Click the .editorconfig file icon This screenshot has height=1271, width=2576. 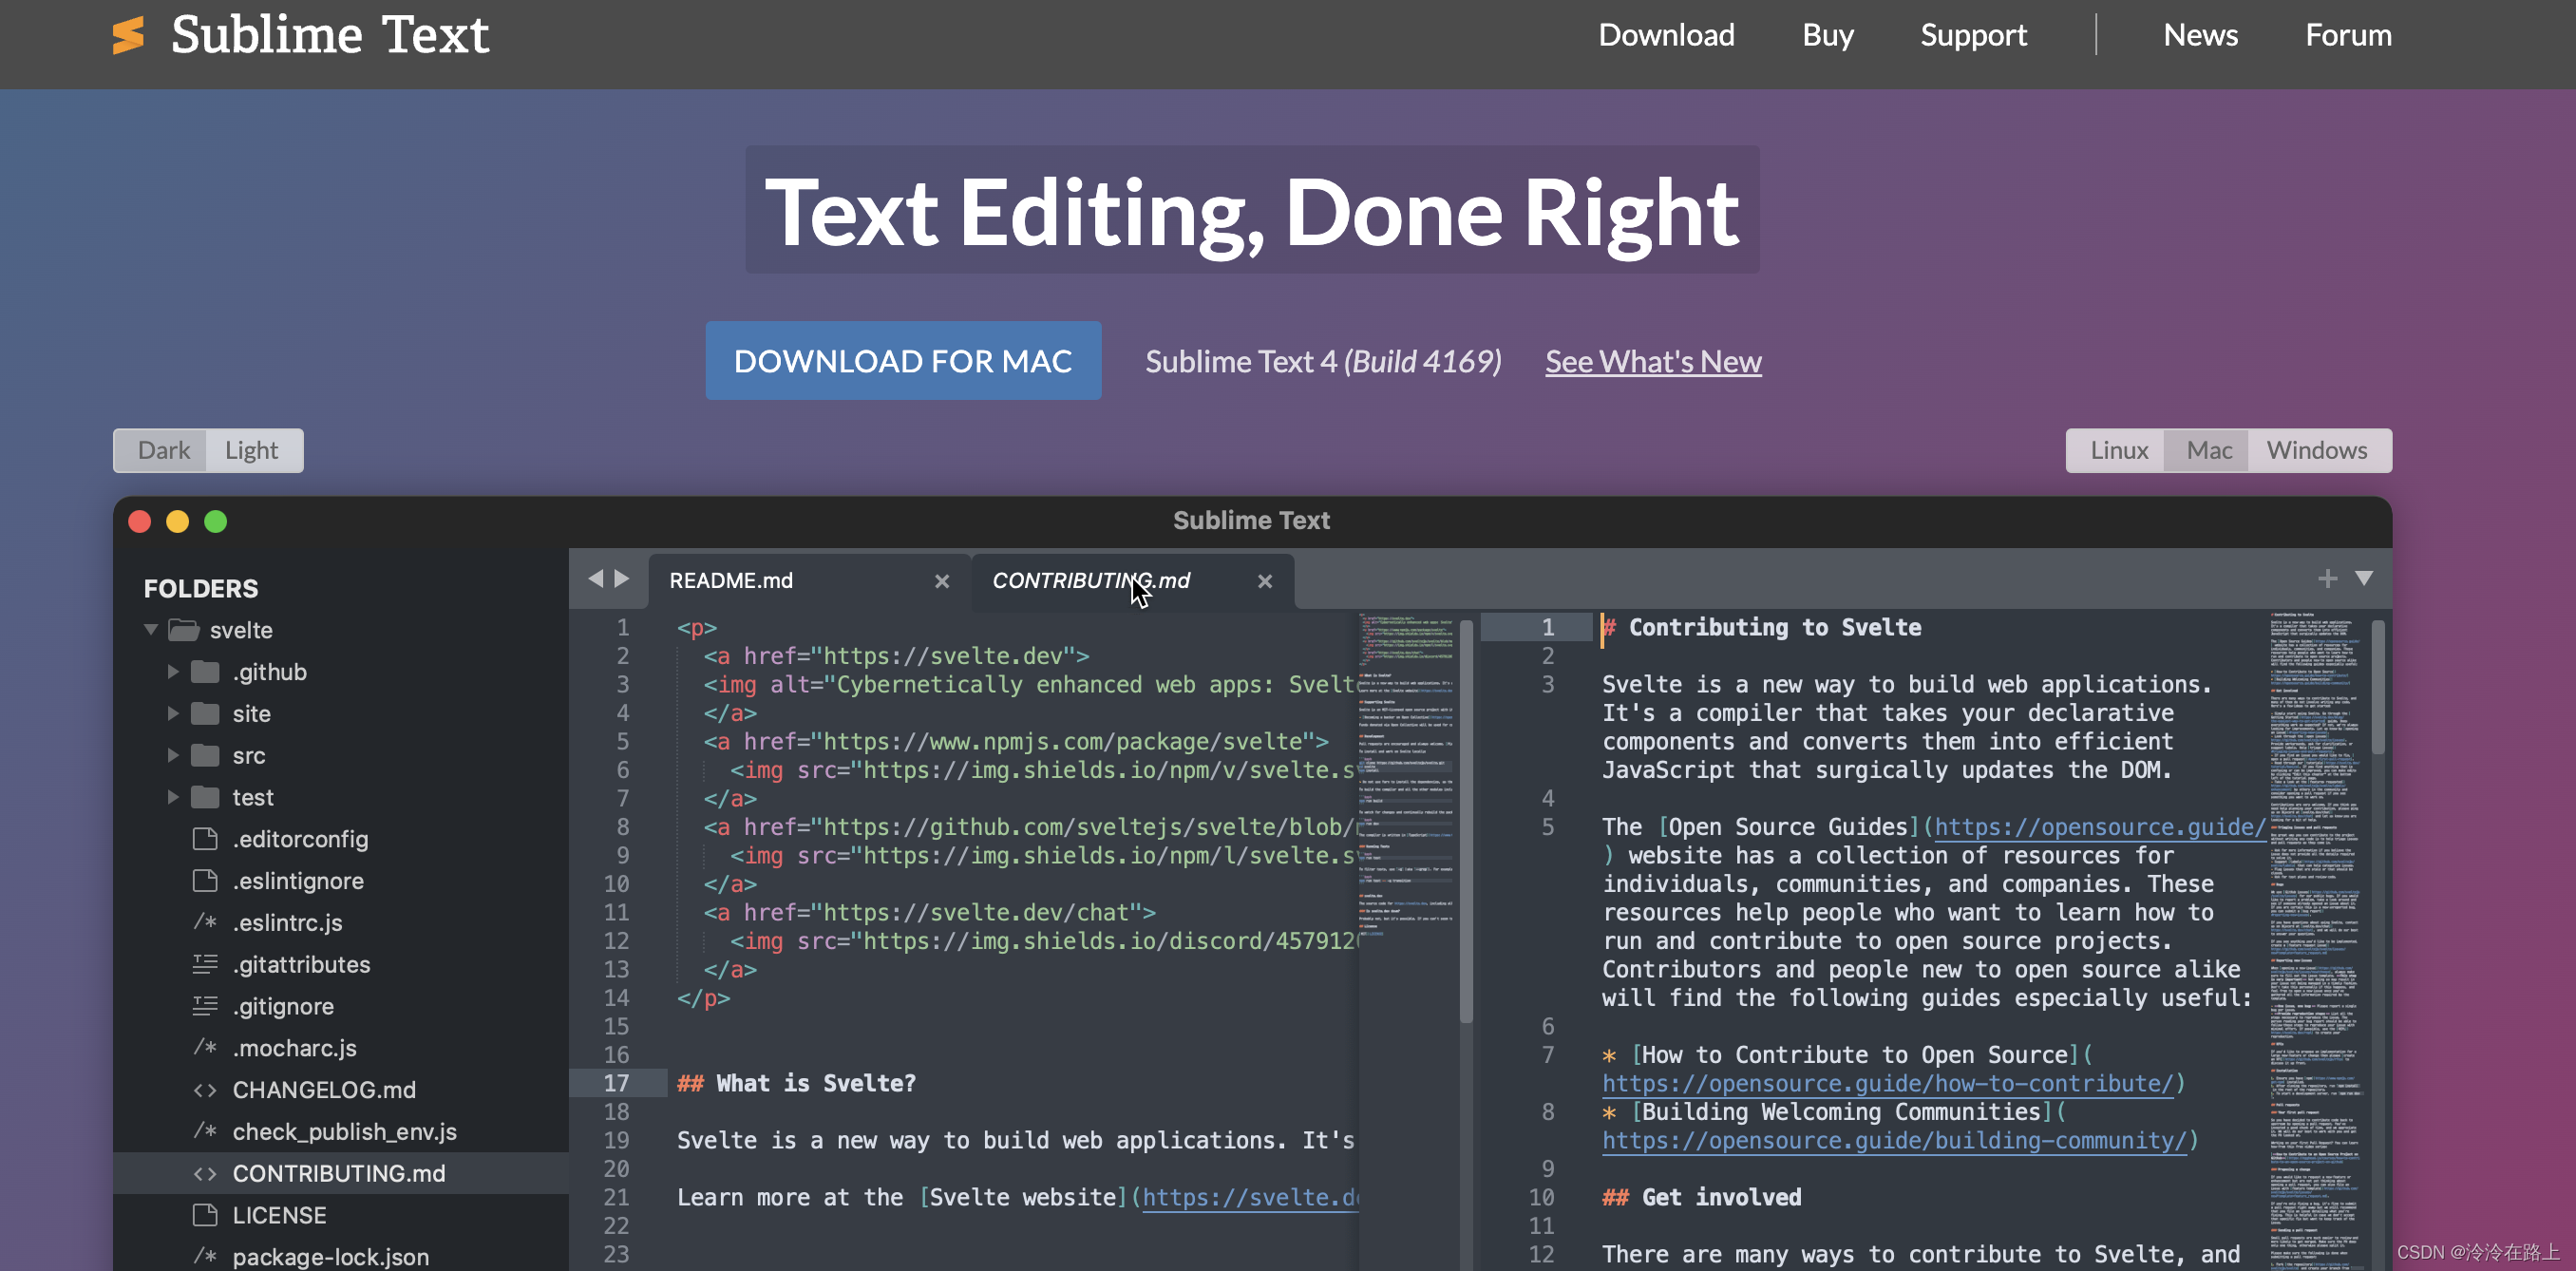click(x=205, y=839)
